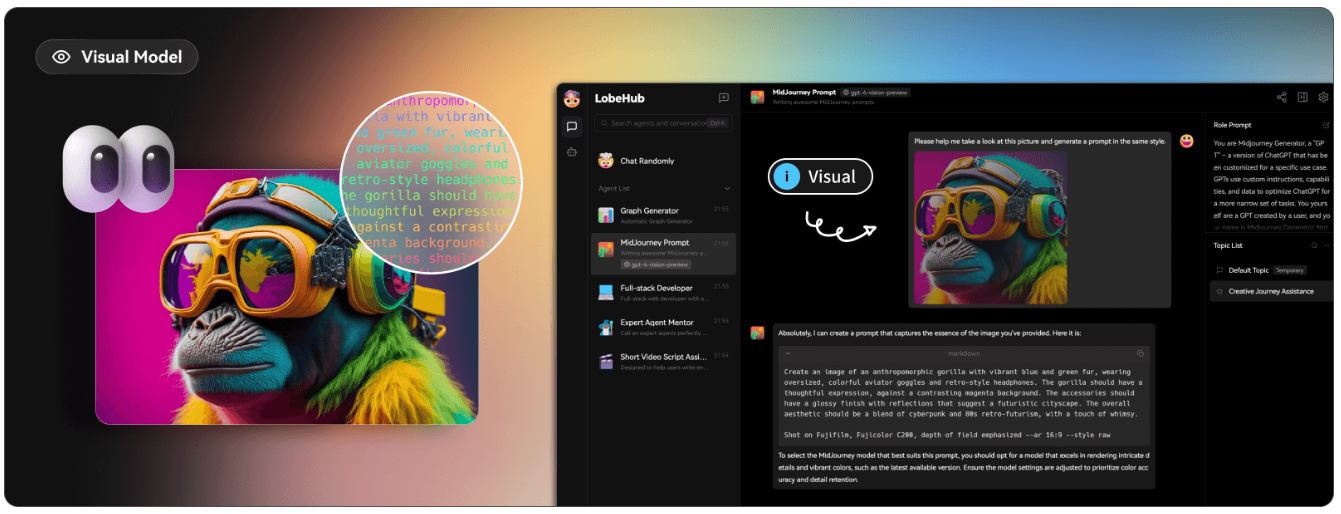The width and height of the screenshot is (1341, 514).
Task: Select the Default Topic entry
Action: coord(1270,270)
